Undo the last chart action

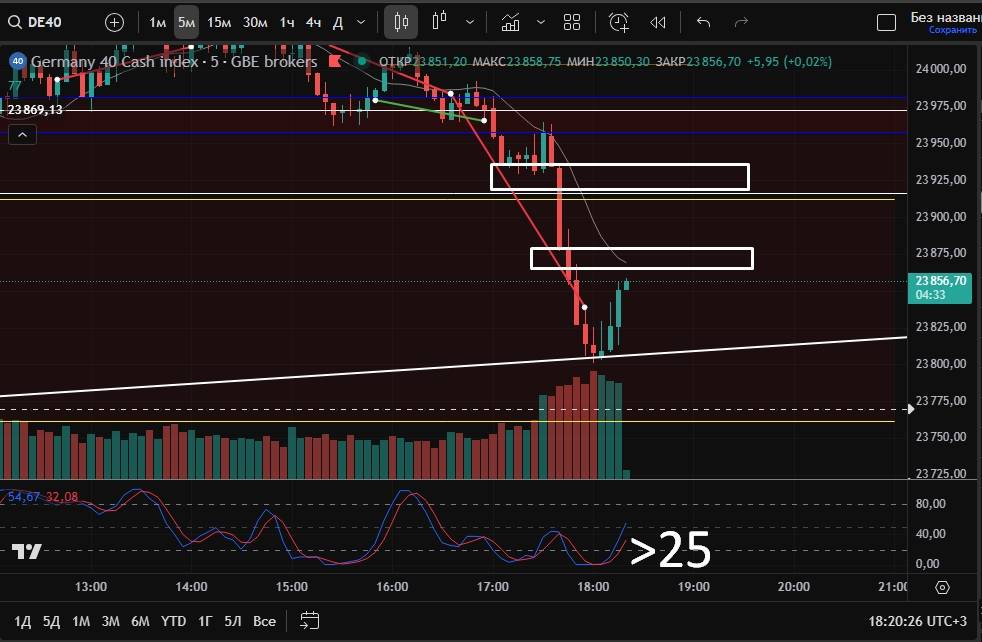click(703, 22)
